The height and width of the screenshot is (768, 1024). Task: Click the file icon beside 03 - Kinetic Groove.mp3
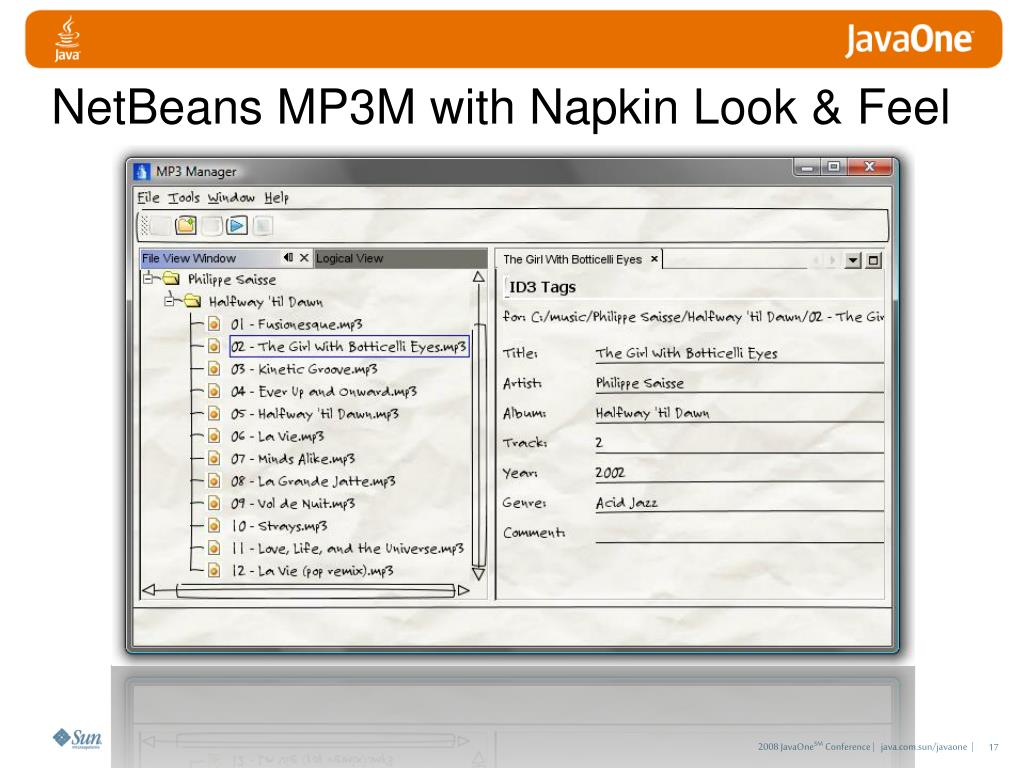tap(214, 369)
